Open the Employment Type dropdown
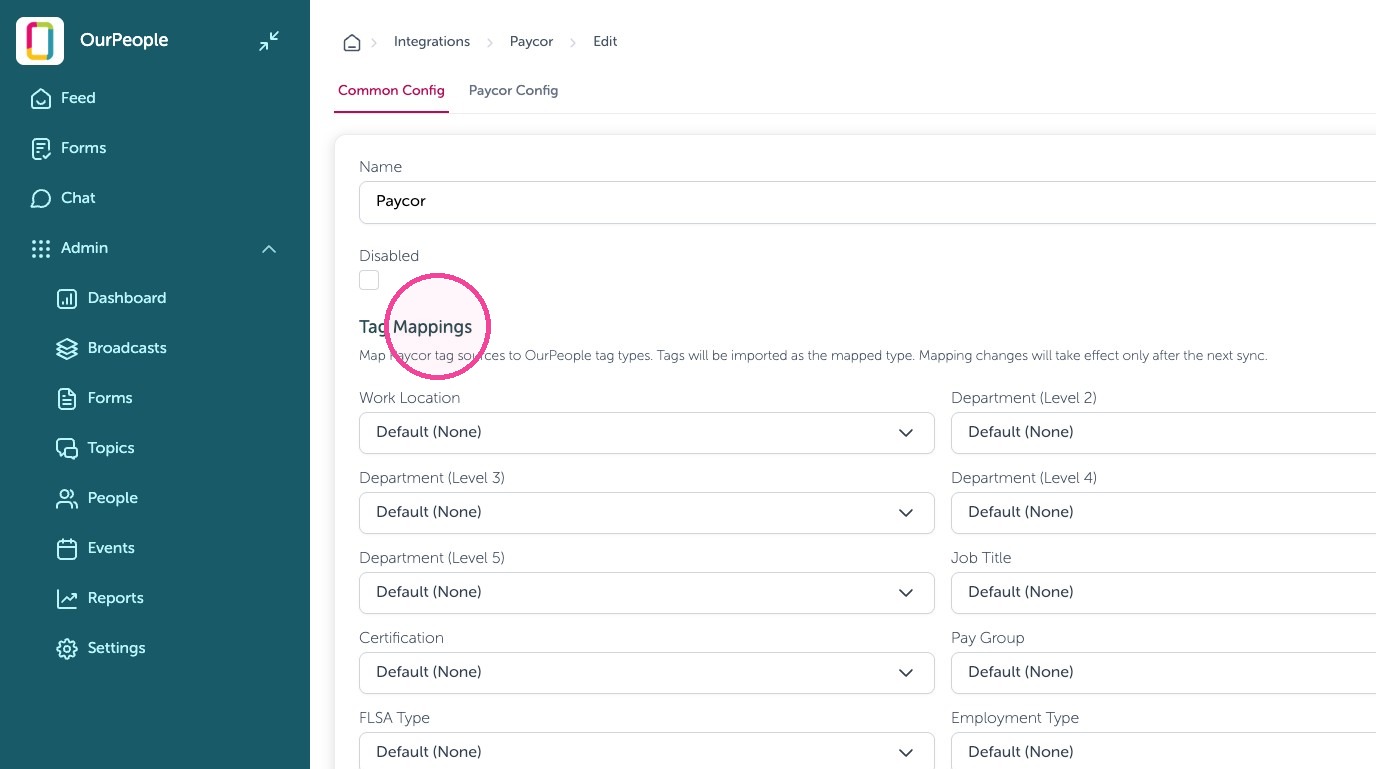Viewport: 1376px width, 769px height. point(1163,751)
